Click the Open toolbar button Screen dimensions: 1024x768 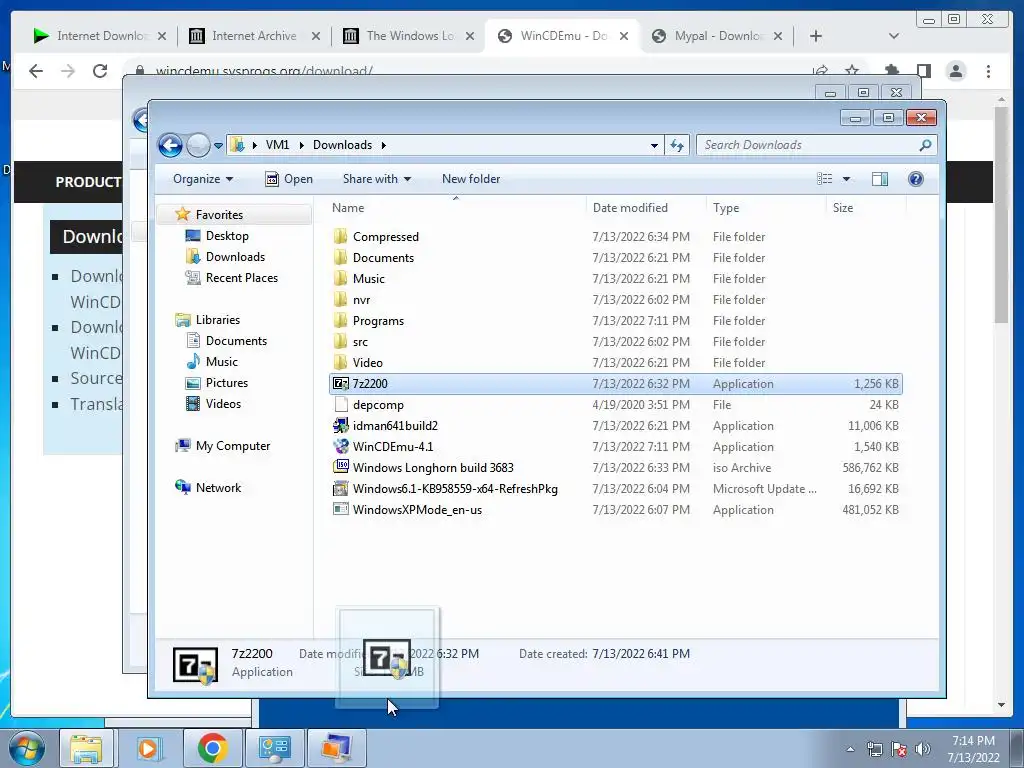click(289, 179)
